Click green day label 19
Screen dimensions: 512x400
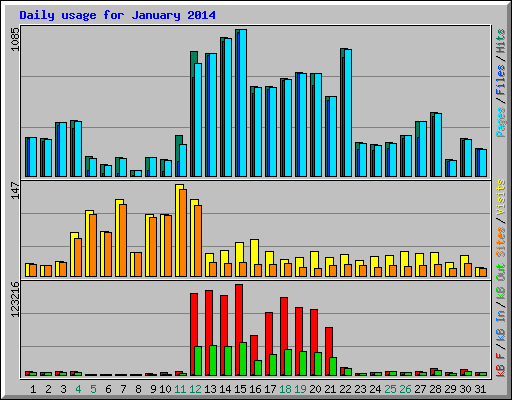[x=300, y=389]
